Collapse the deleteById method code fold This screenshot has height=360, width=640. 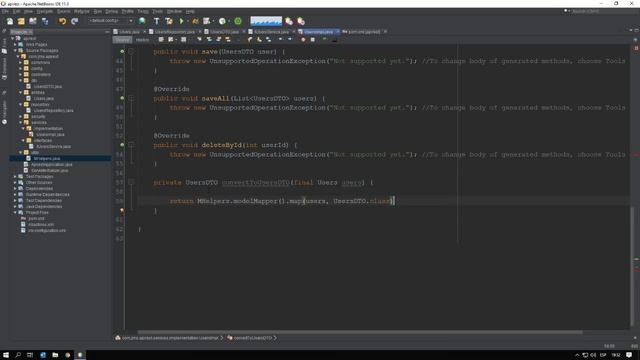[x=131, y=144]
